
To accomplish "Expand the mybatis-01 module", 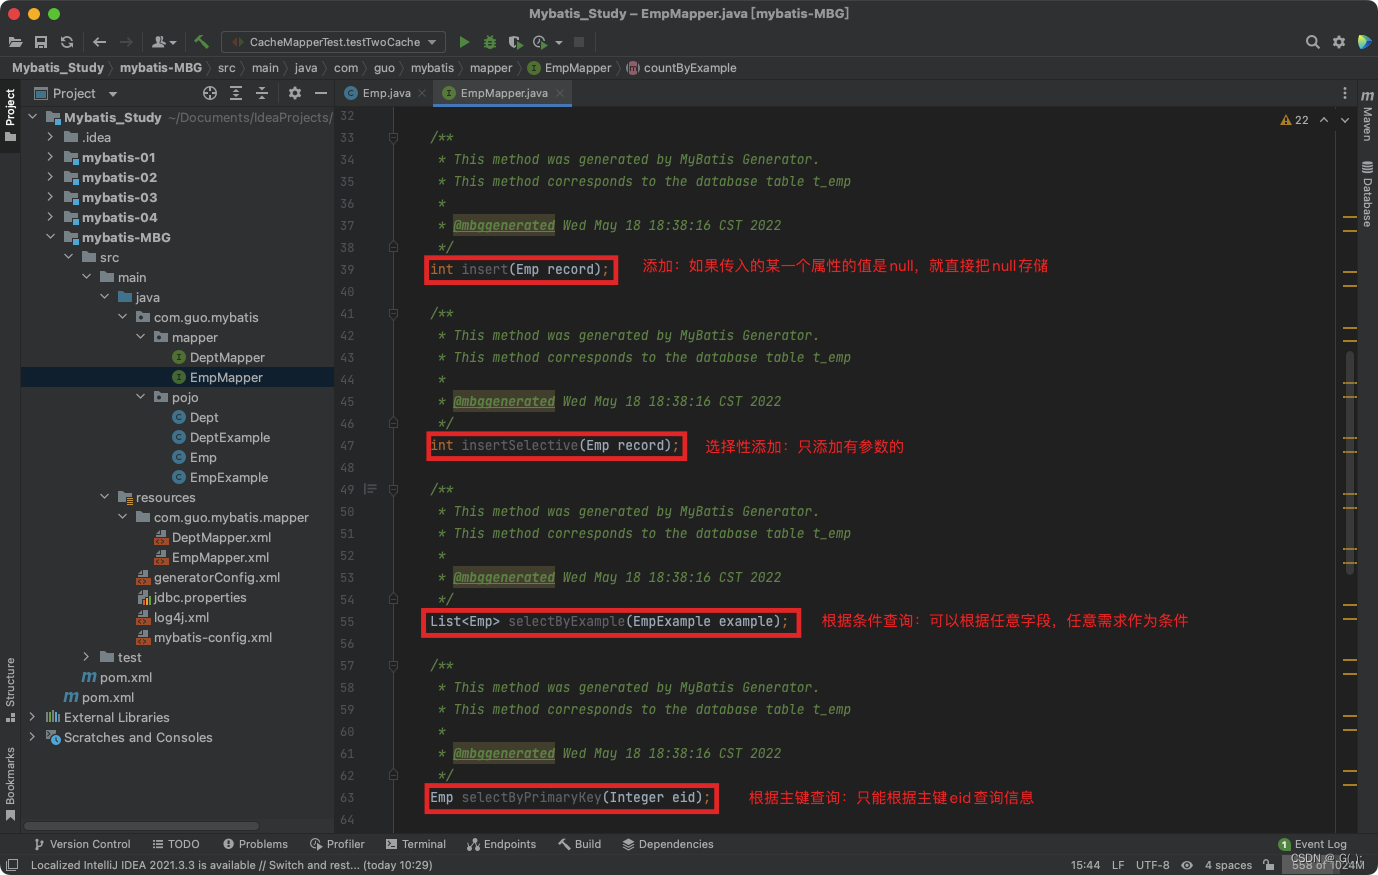I will 50,157.
